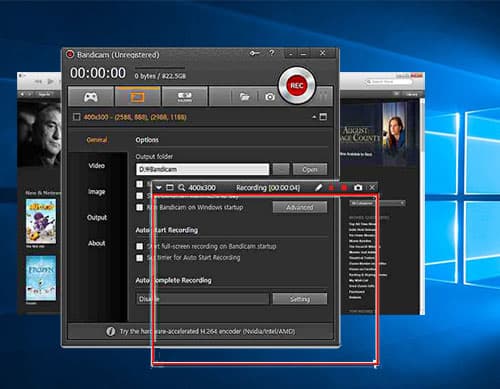Open recording overlay dropdown arrow menu
The height and width of the screenshot is (389, 500).
[159, 188]
